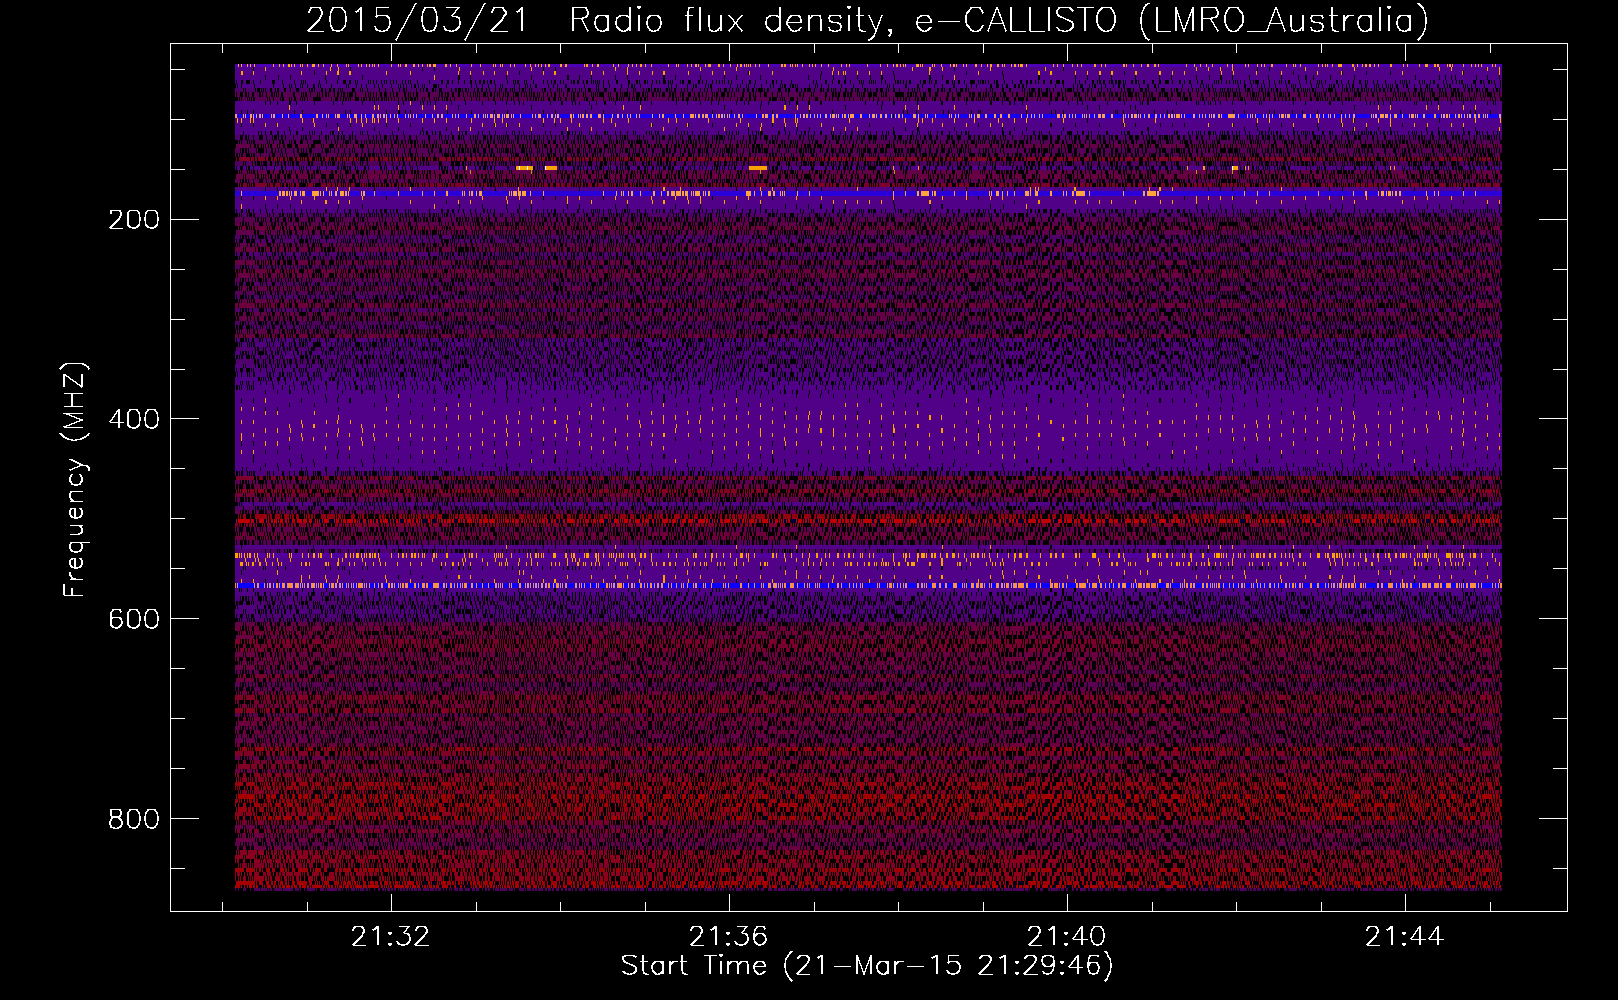Click the 21:32 time tick label
Viewport: 1618px width, 1000px height.
[390, 937]
